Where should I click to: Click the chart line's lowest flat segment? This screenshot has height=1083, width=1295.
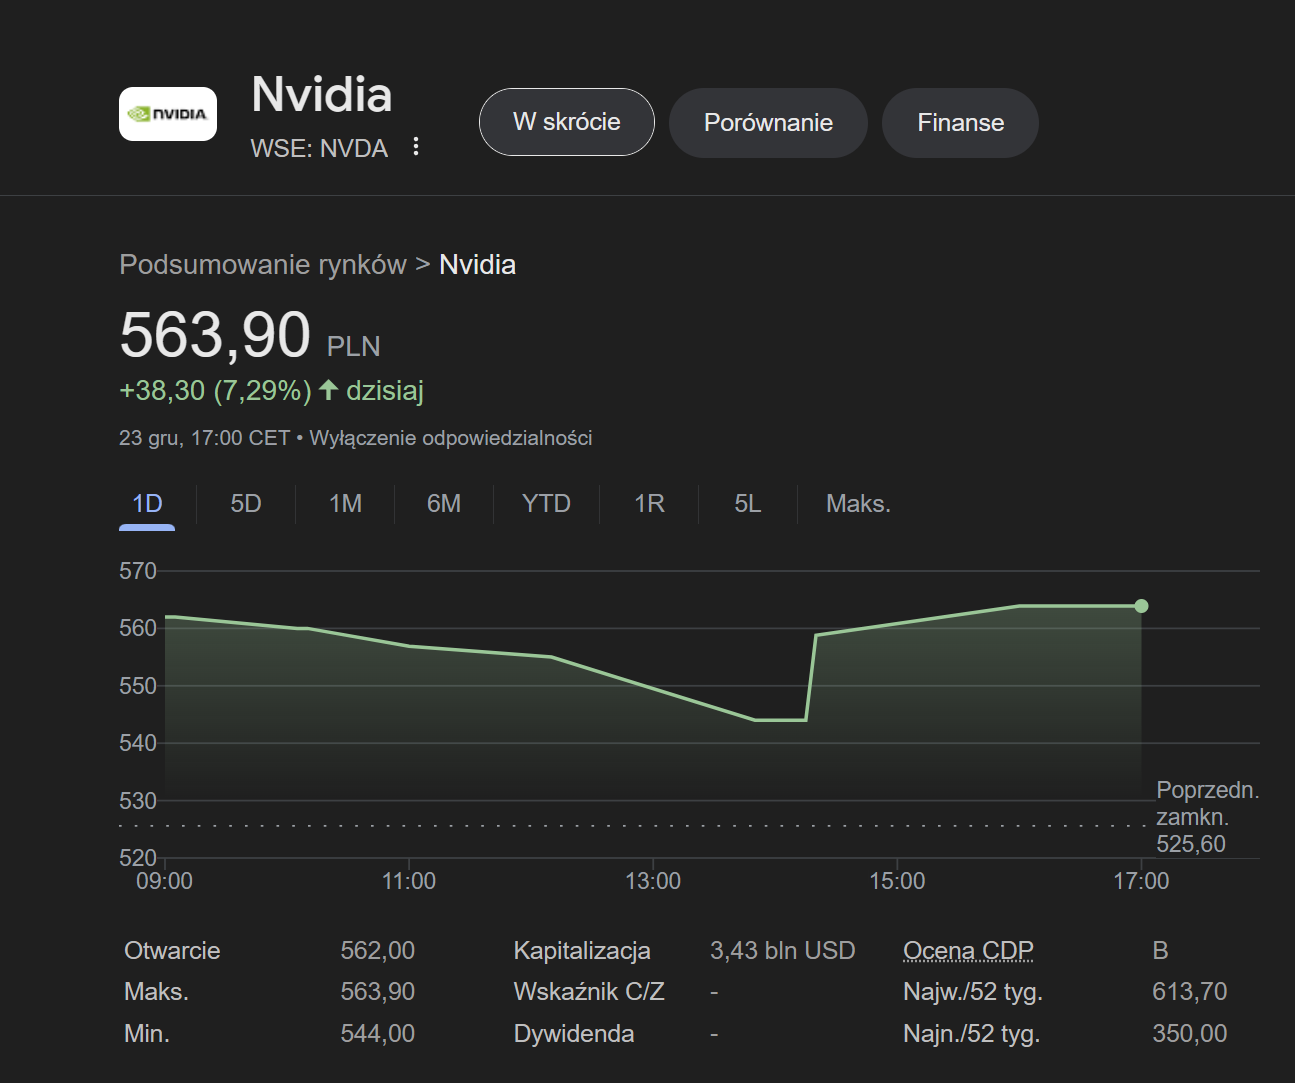pos(780,720)
